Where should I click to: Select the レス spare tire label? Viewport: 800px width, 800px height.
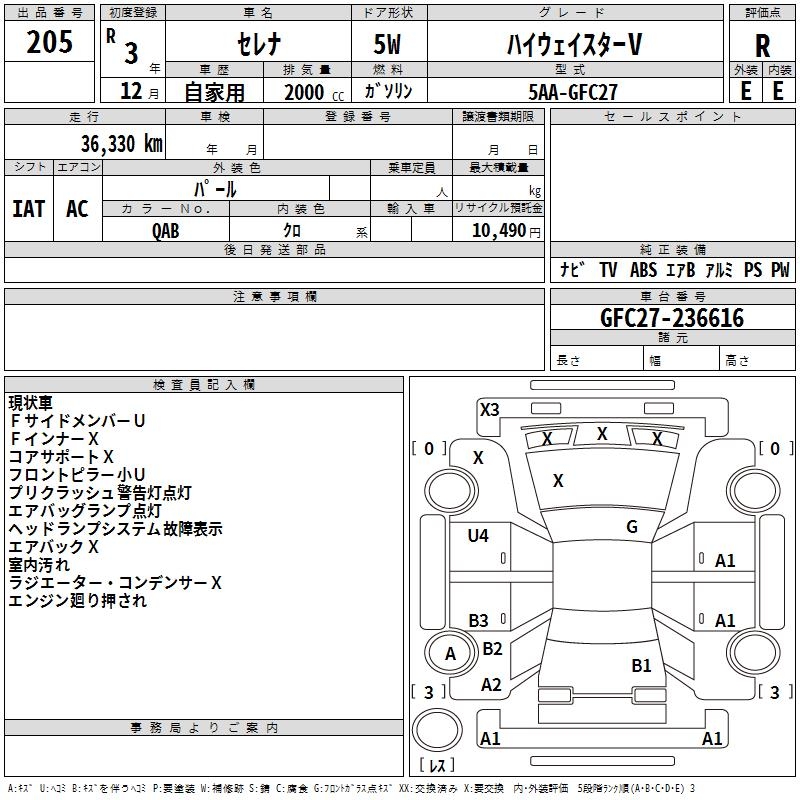click(x=437, y=765)
